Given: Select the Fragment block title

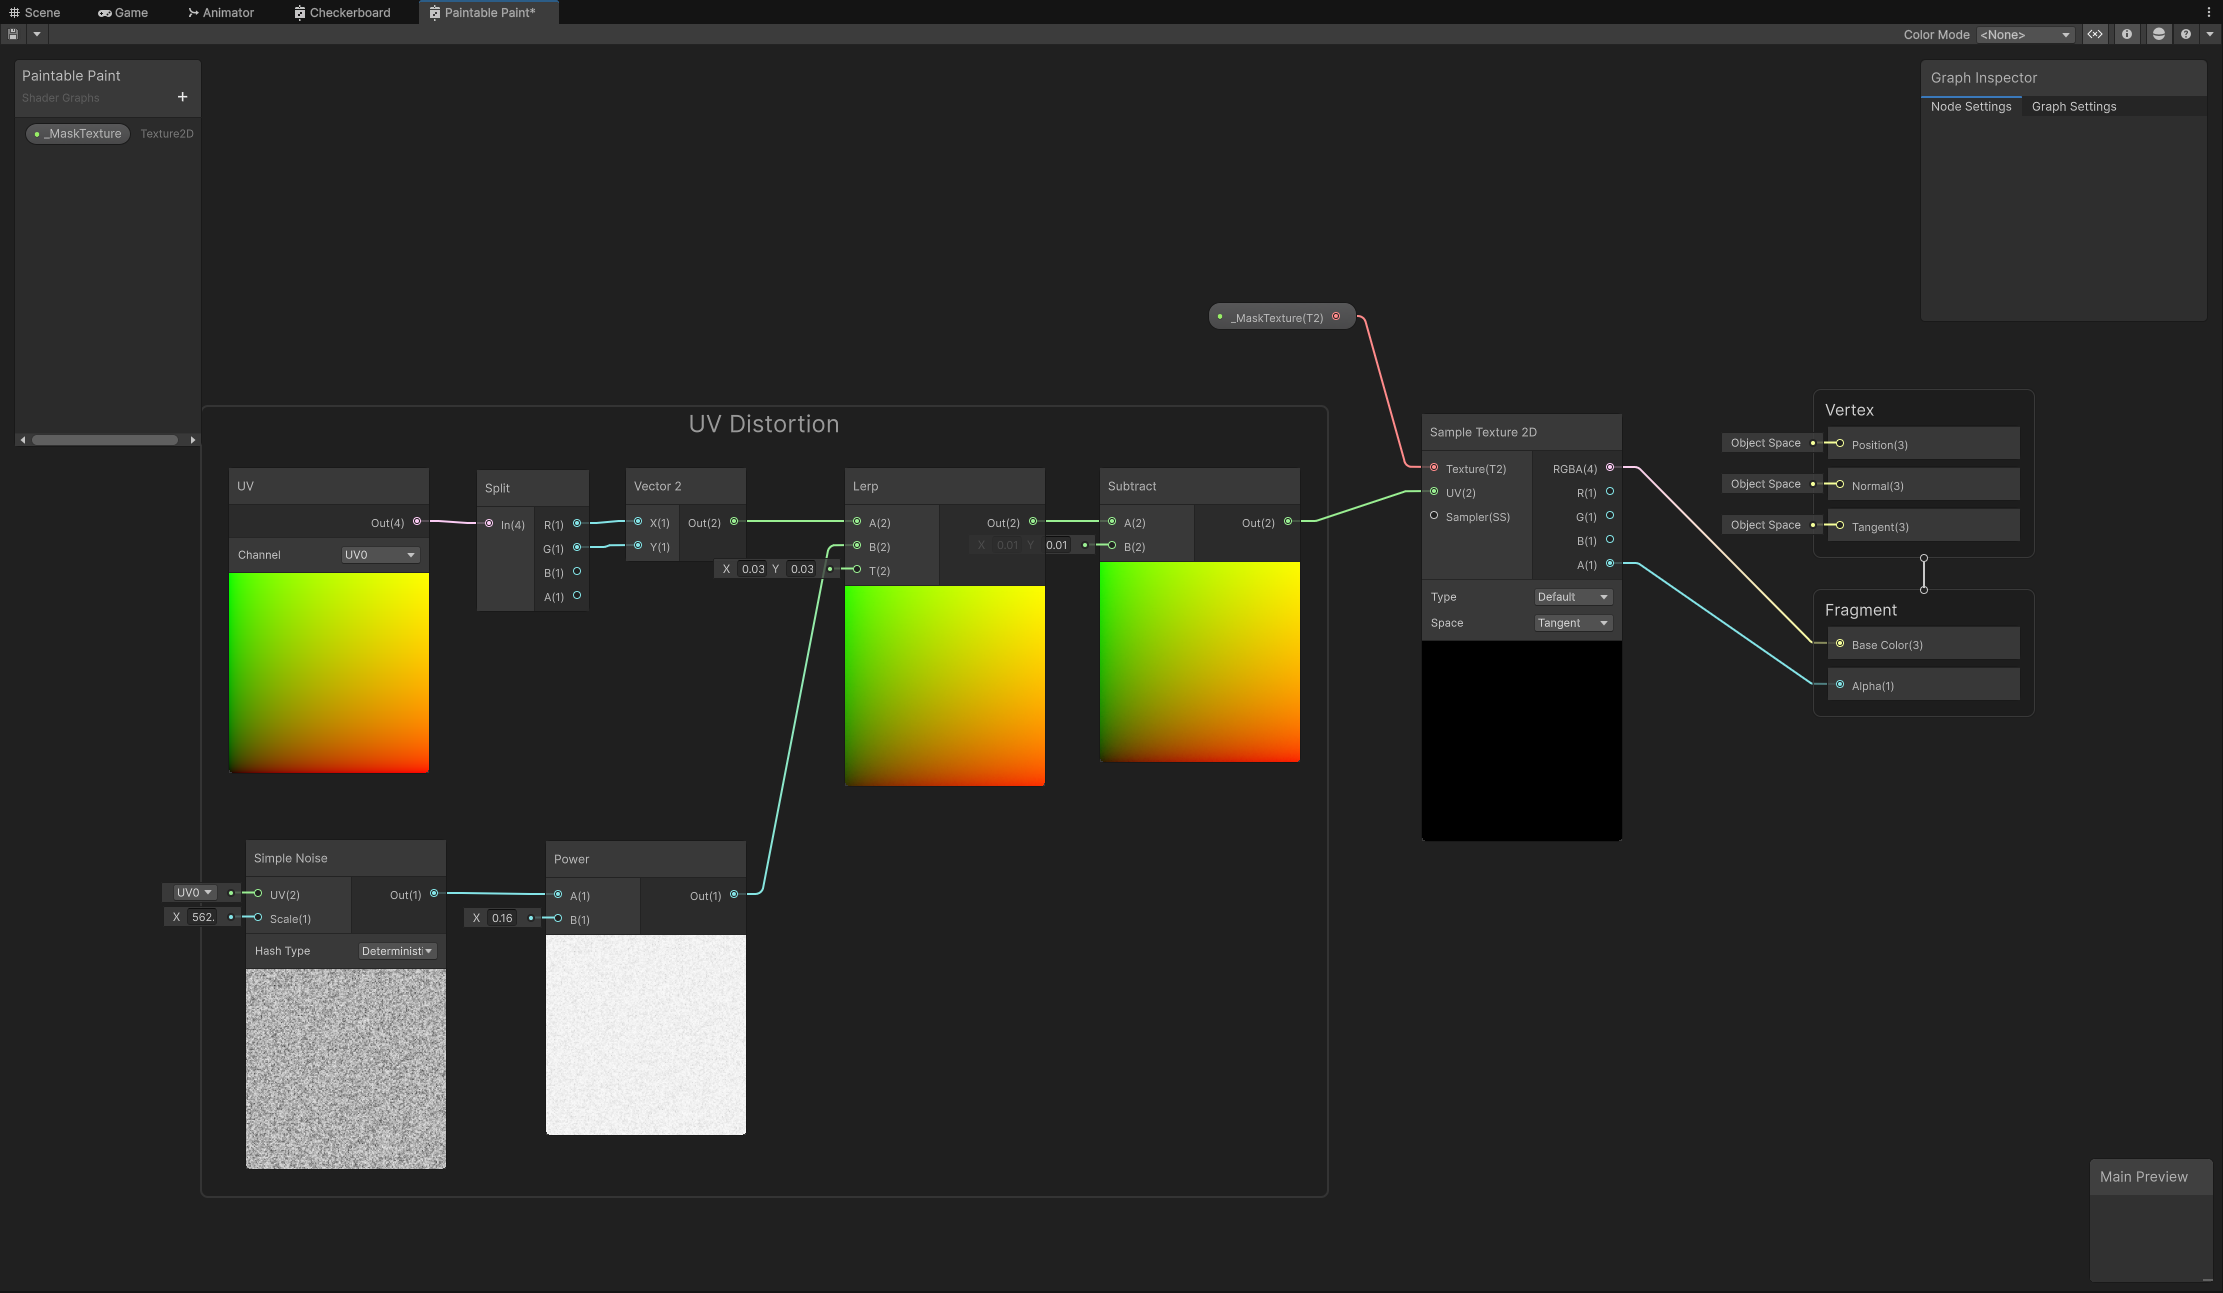Looking at the screenshot, I should point(1860,610).
